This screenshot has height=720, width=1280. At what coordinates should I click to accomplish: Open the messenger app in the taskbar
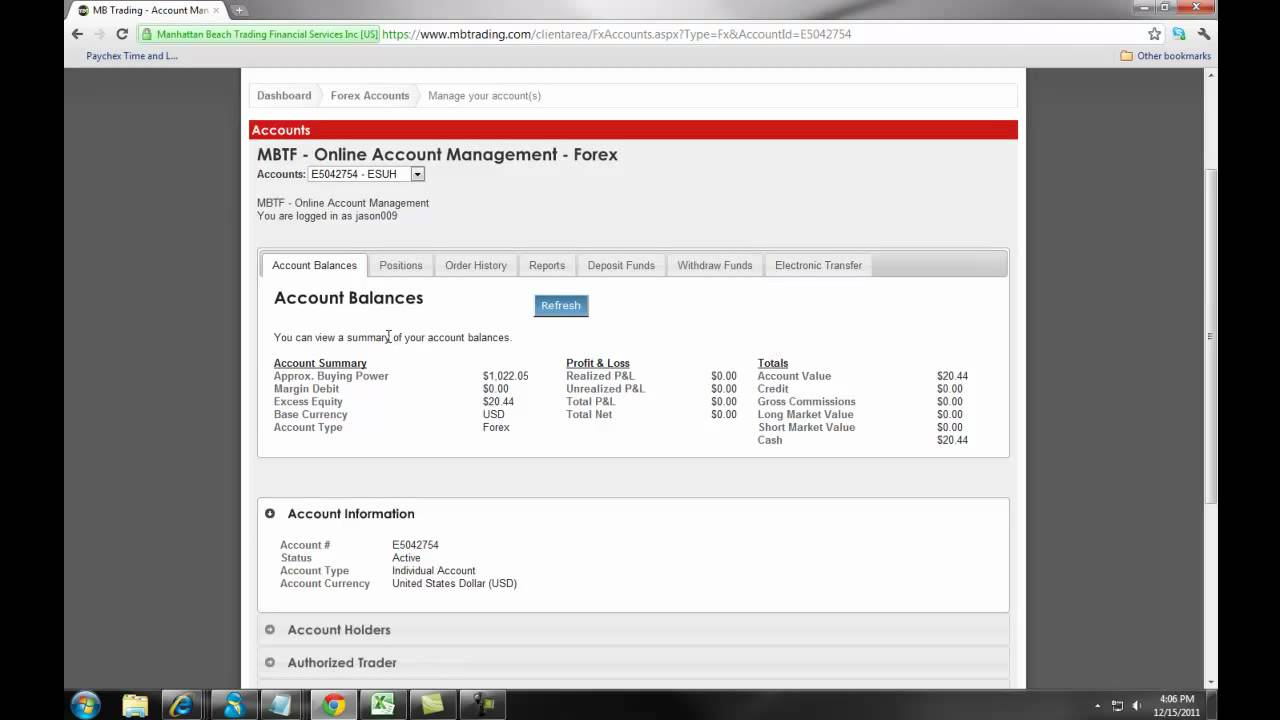point(233,705)
